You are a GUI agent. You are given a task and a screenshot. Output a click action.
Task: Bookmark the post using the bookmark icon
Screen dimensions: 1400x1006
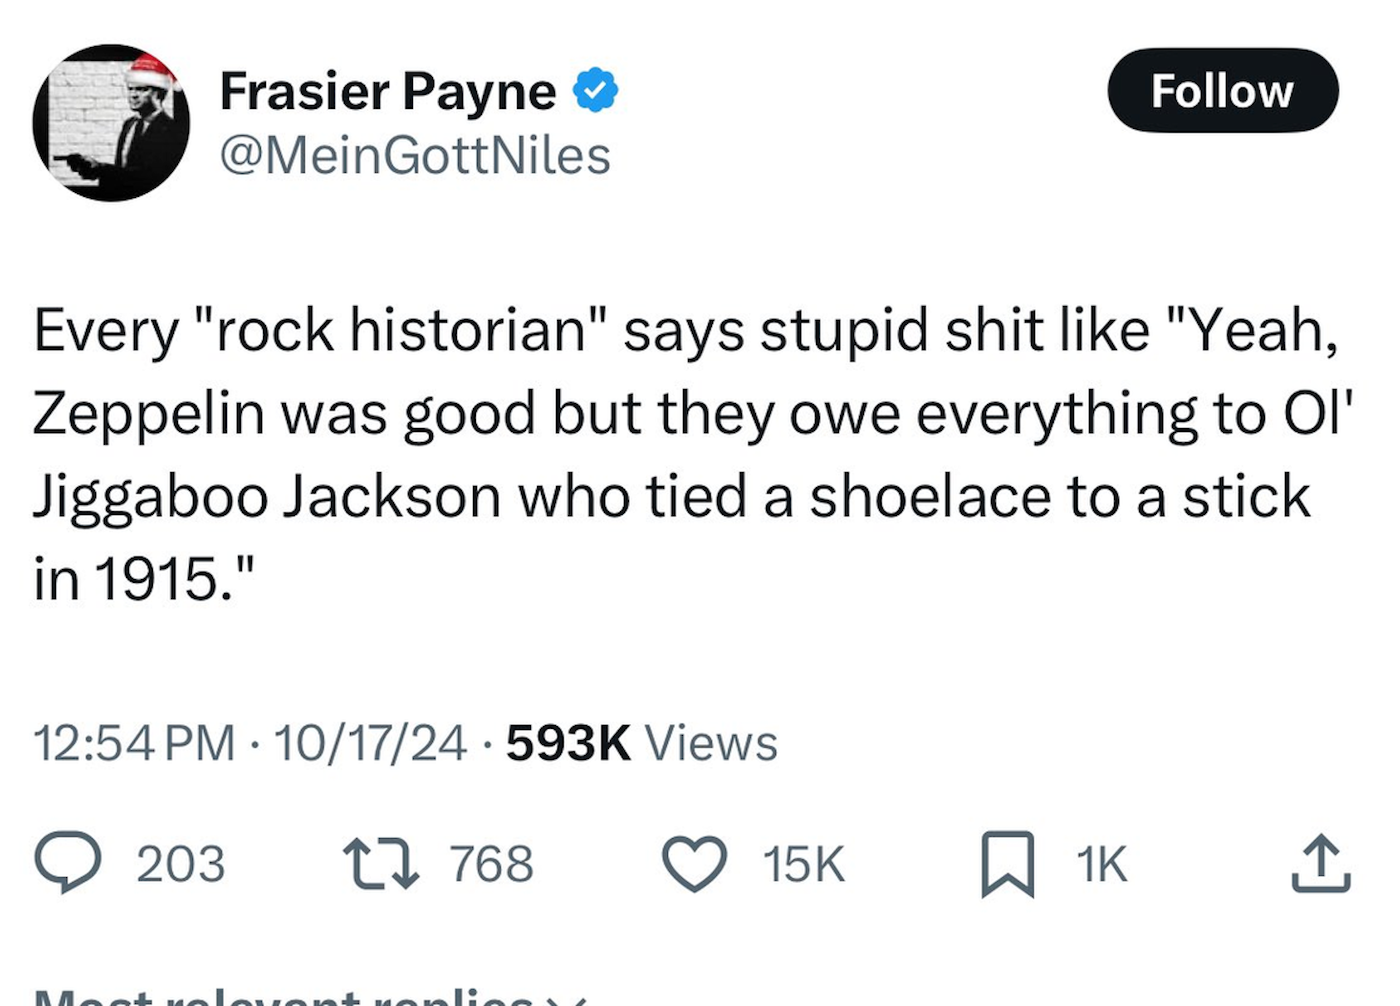click(1007, 863)
